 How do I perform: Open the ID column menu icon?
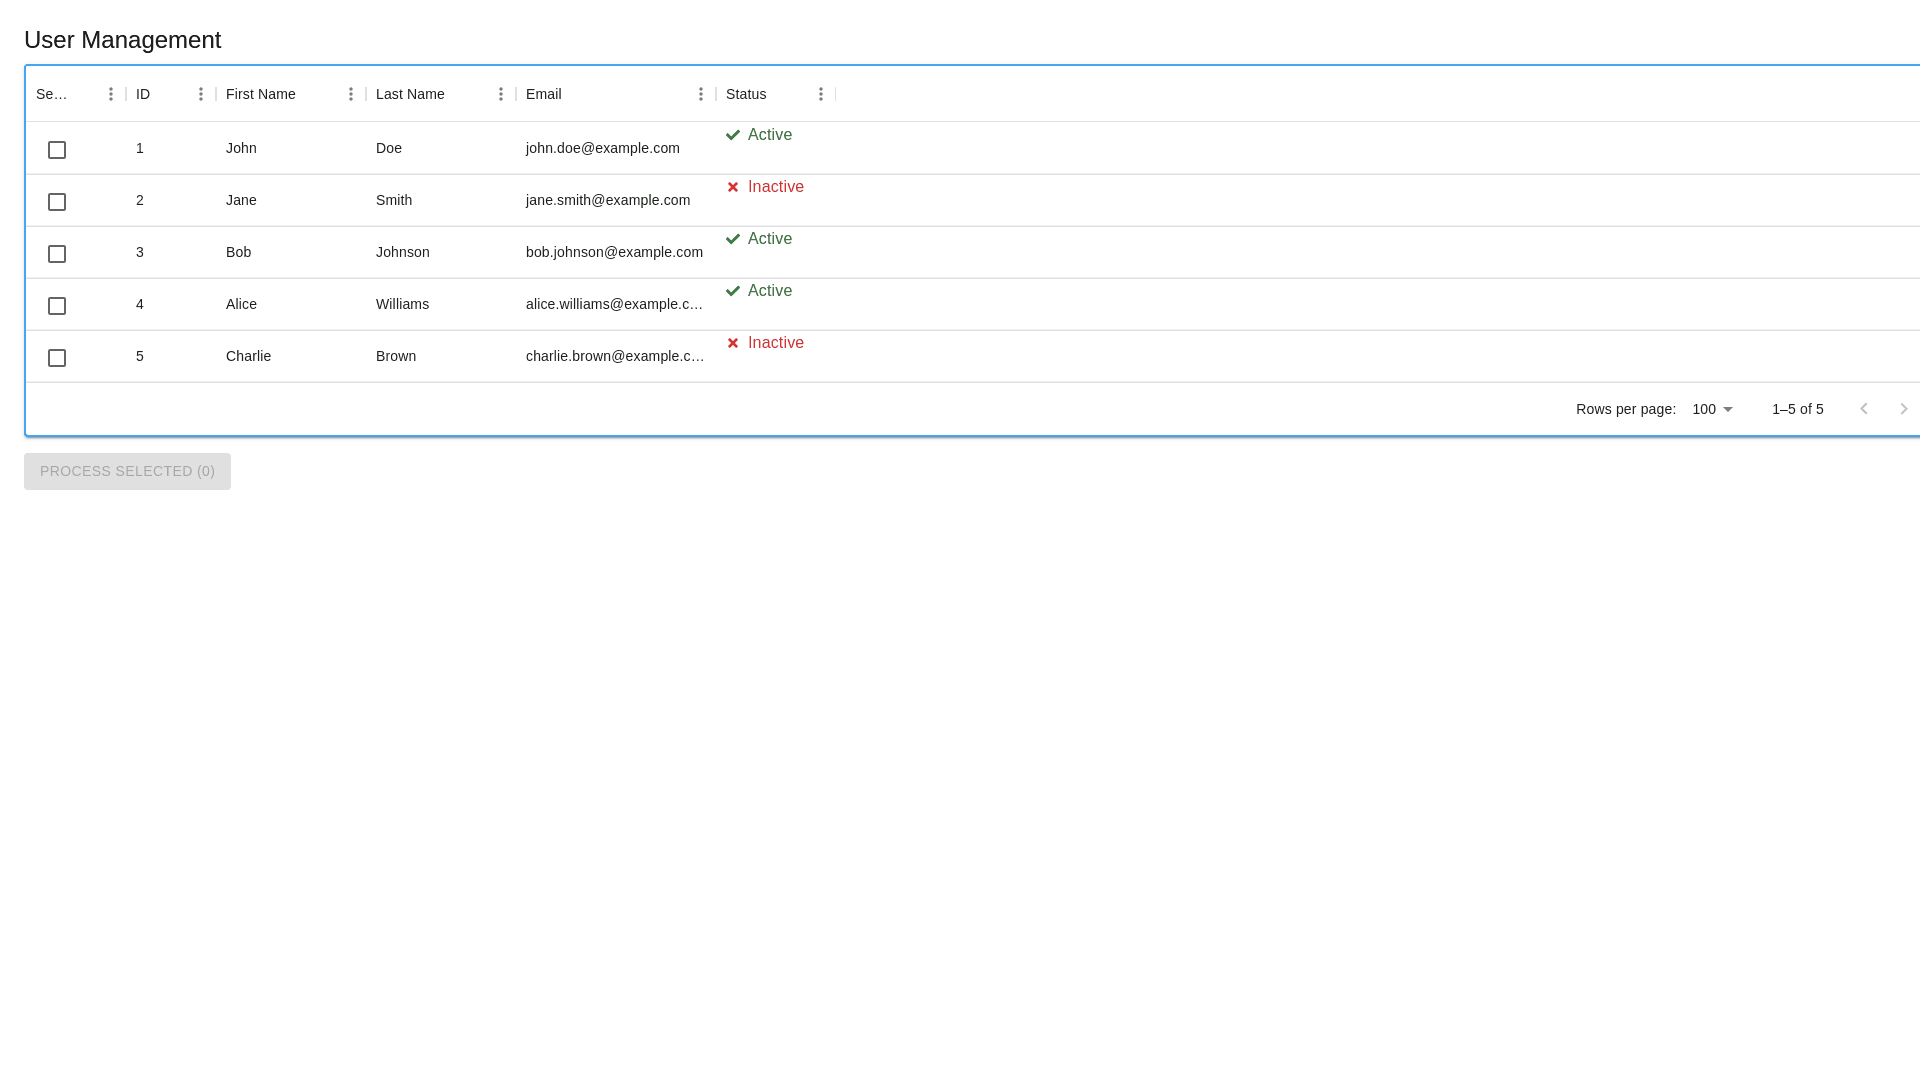pyautogui.click(x=201, y=94)
